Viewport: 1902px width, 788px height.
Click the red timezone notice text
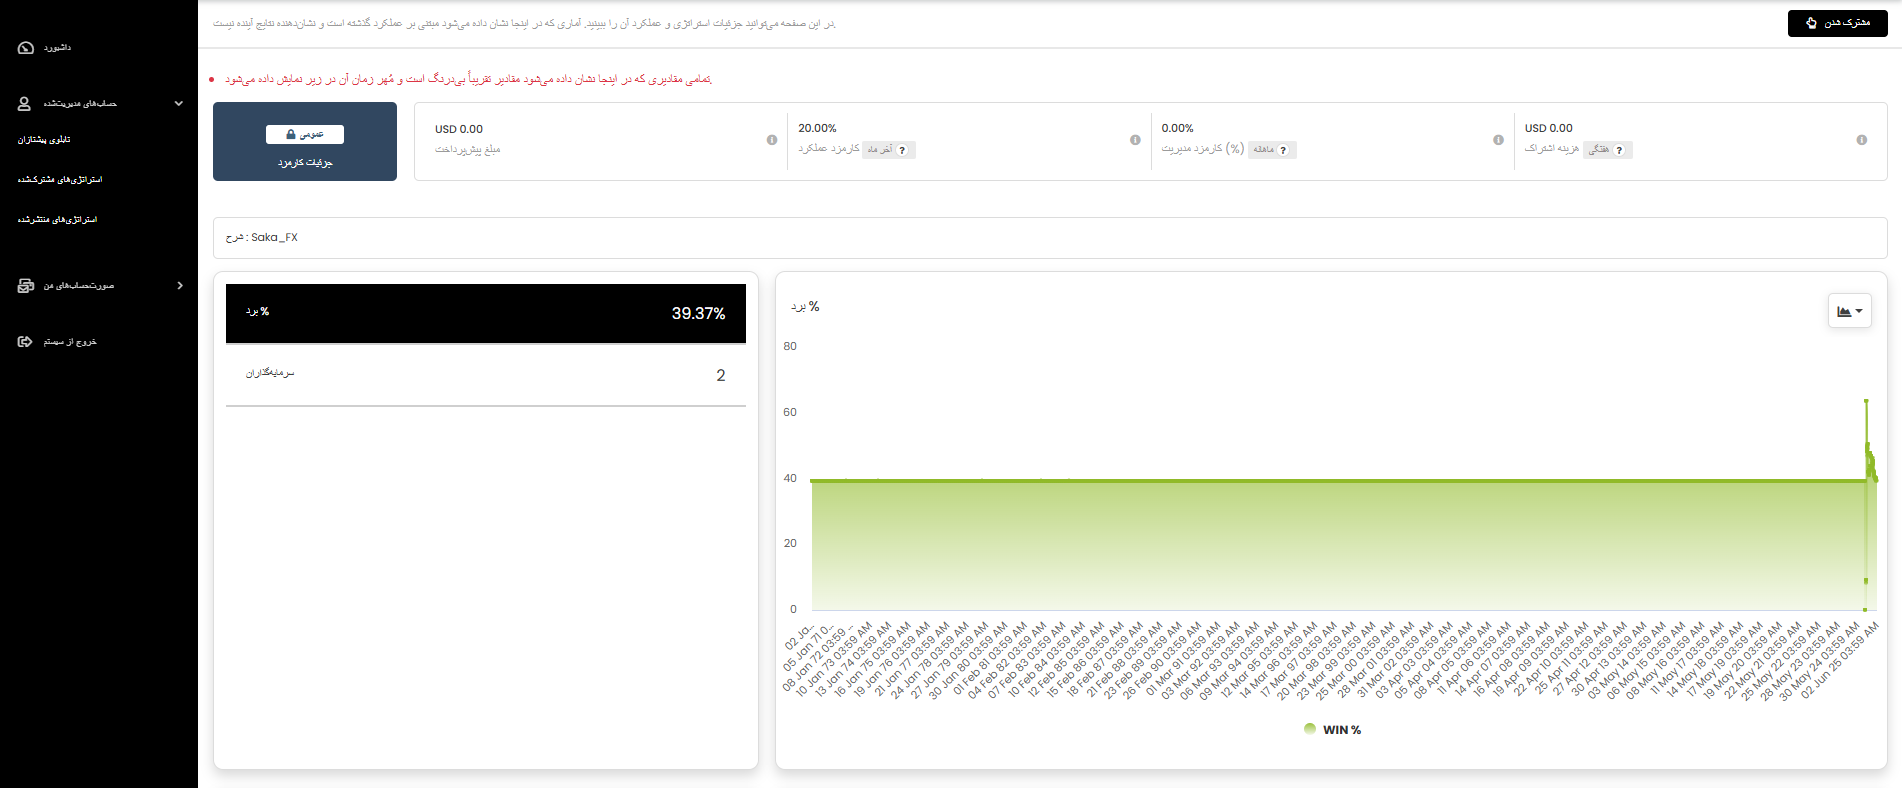click(468, 79)
